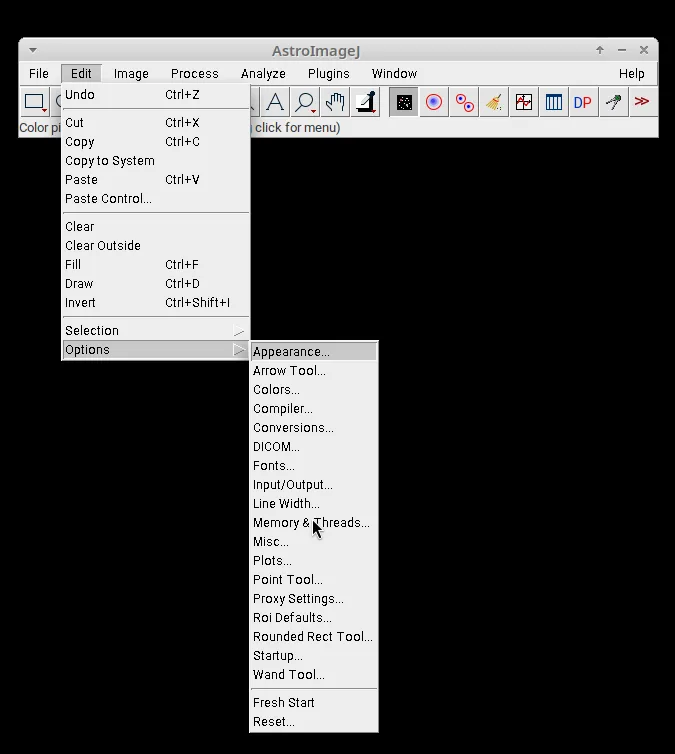675x754 pixels.
Task: Click the broom clear overlay icon
Action: 494,102
